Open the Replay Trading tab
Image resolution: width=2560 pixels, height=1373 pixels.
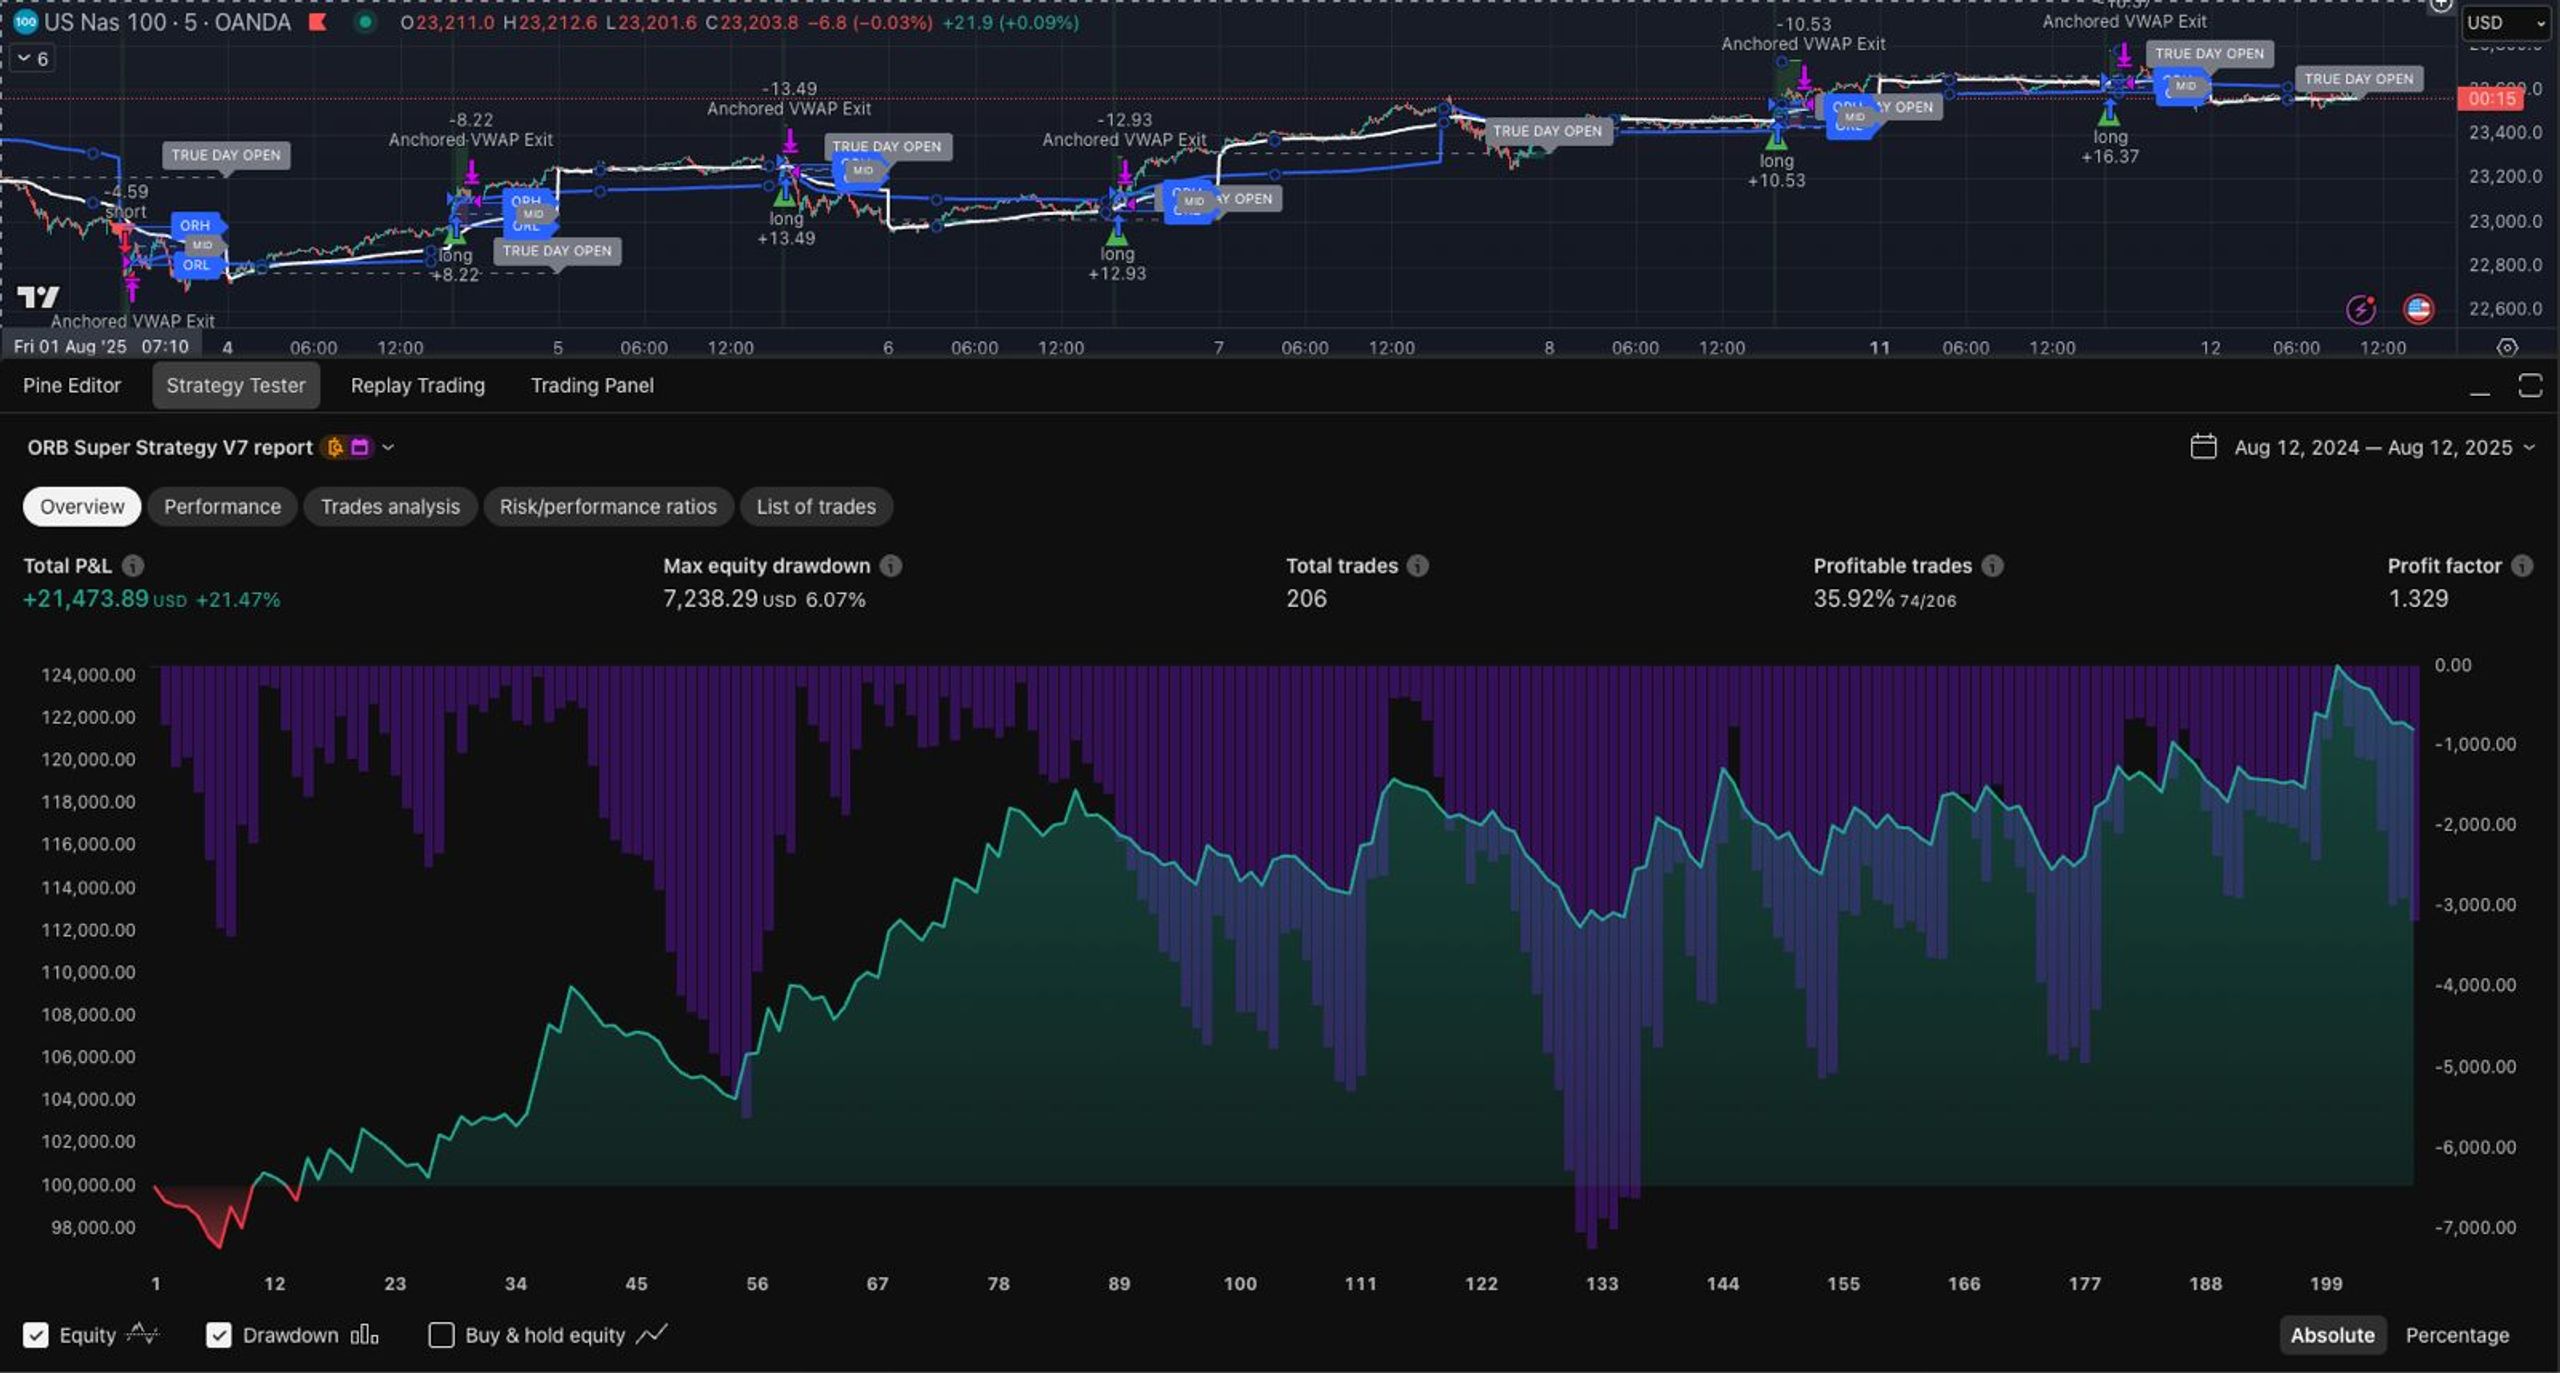pos(418,386)
